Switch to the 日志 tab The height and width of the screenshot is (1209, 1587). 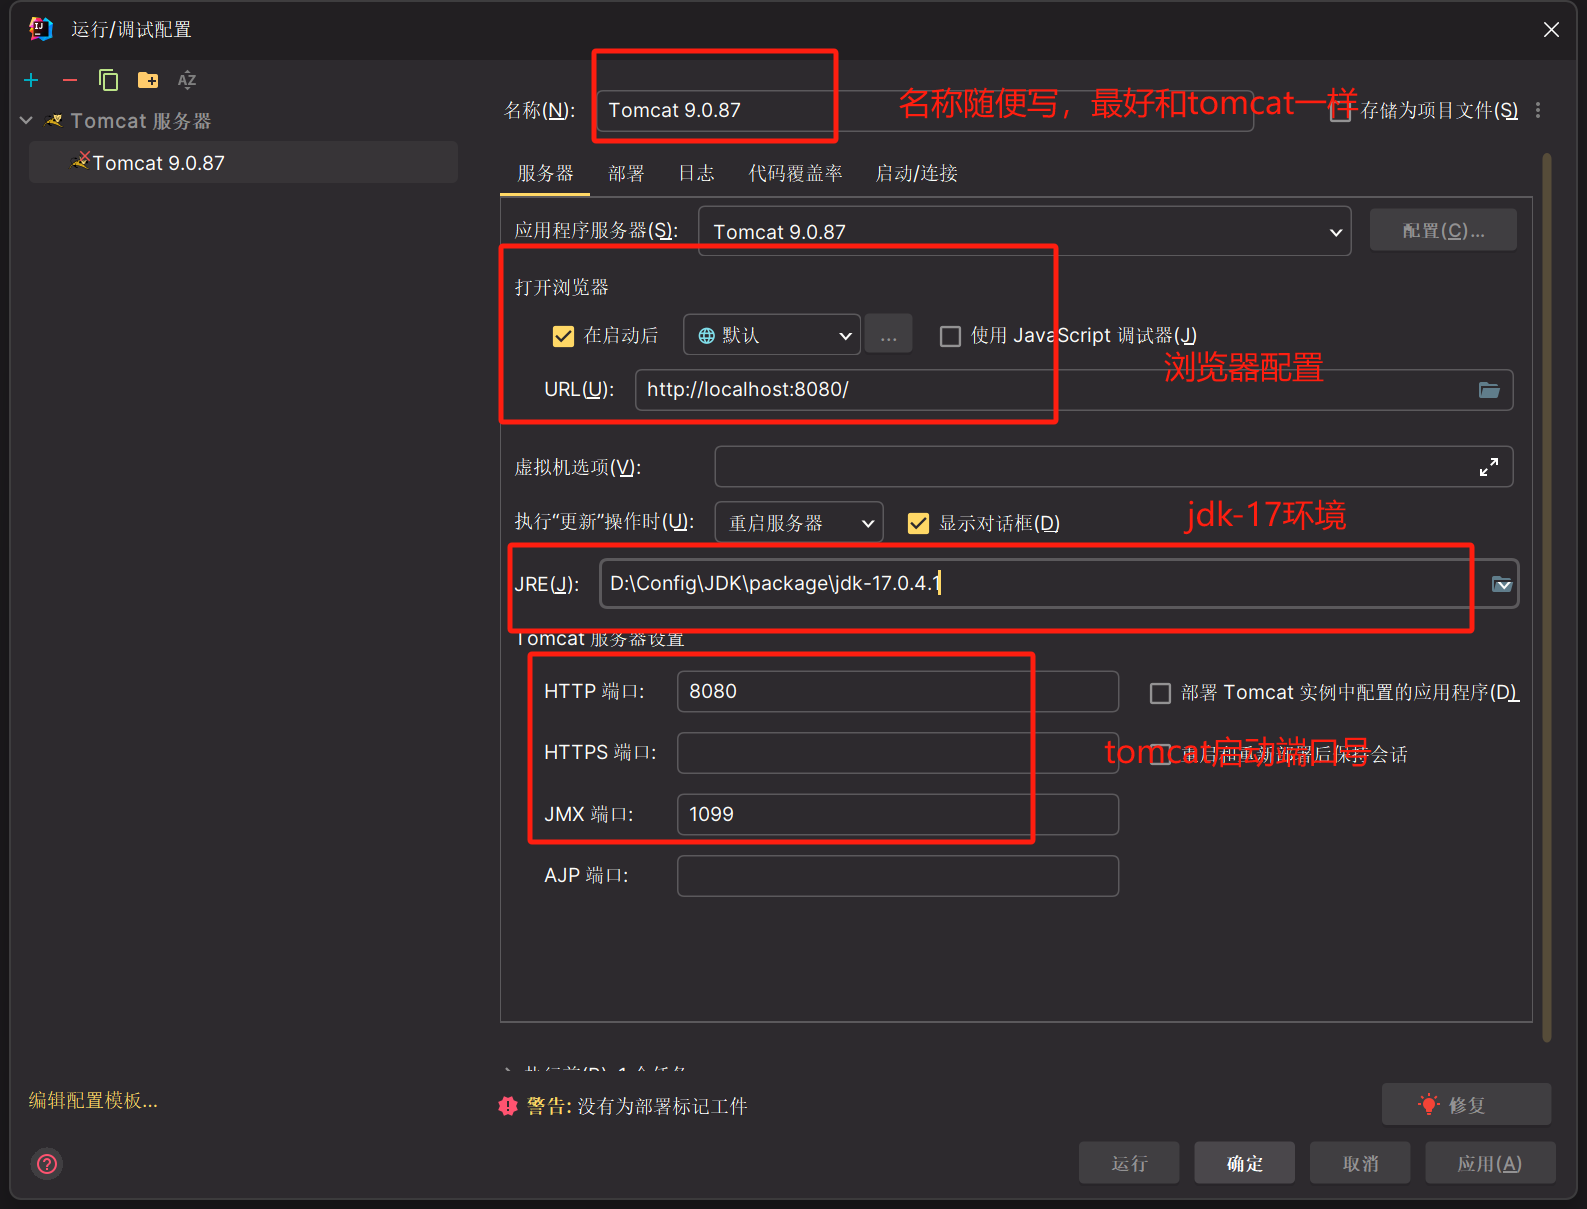click(x=696, y=173)
